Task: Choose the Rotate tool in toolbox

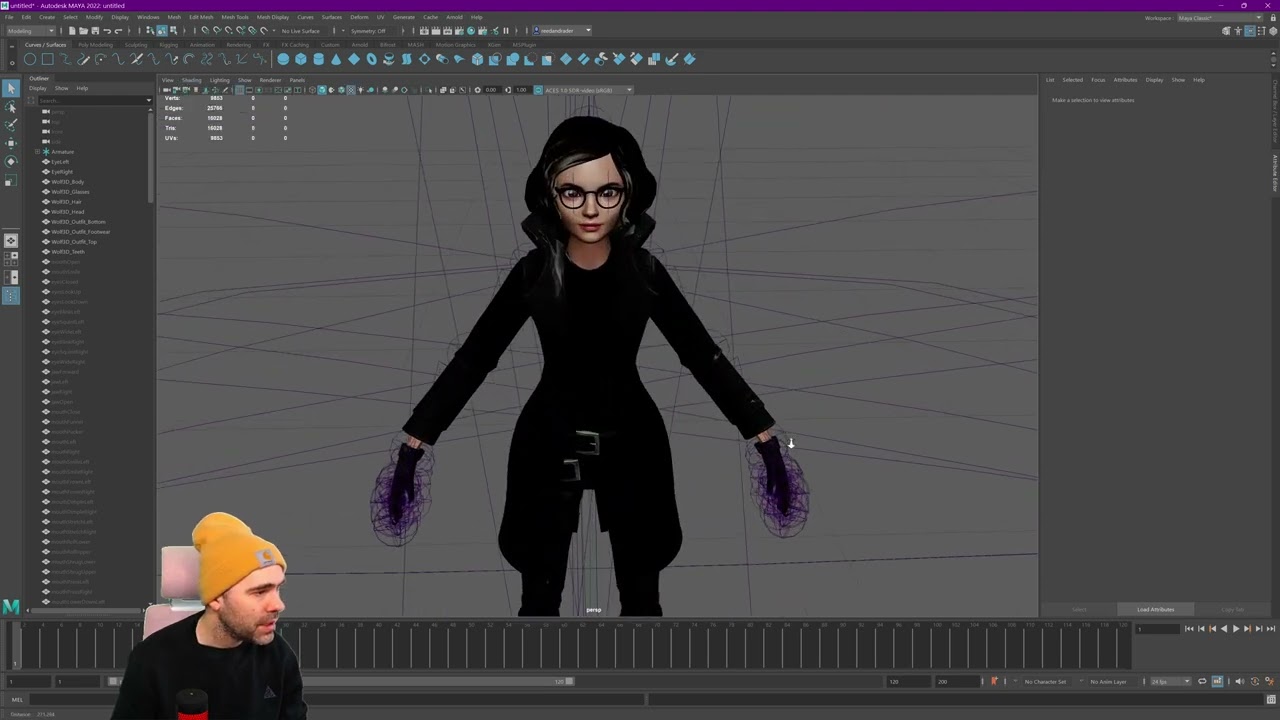Action: pos(11,161)
